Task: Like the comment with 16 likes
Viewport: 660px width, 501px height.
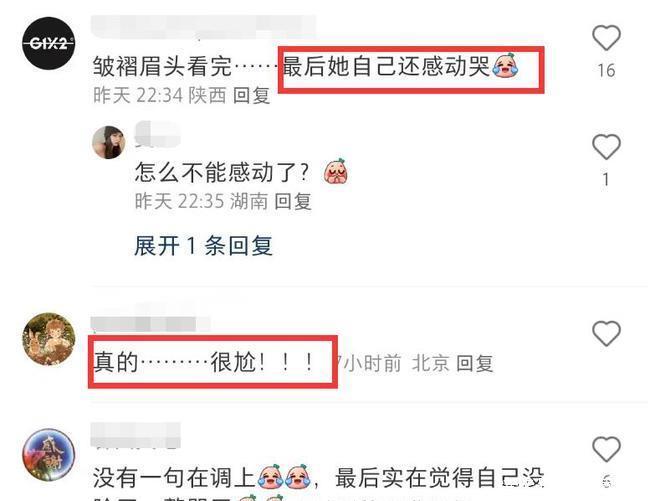Action: 606,38
